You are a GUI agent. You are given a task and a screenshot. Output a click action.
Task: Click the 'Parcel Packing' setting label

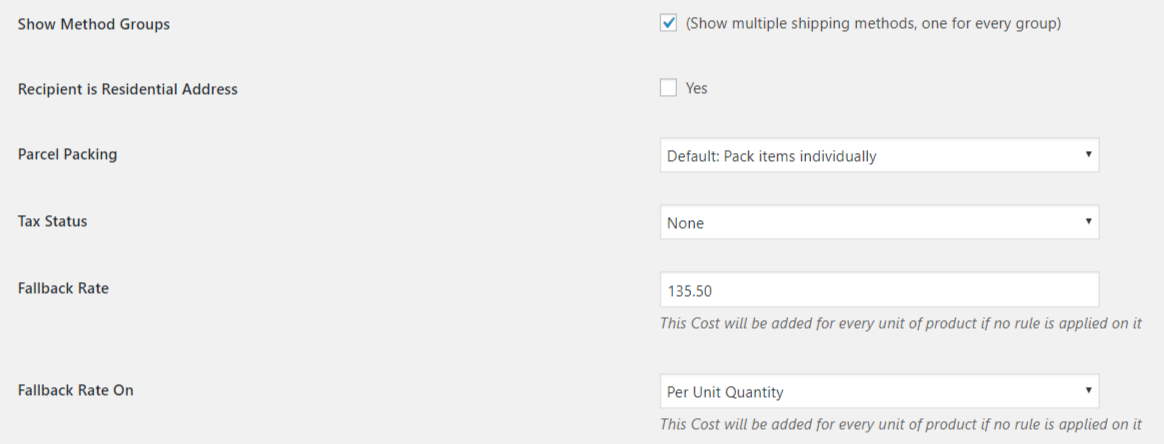(67, 155)
